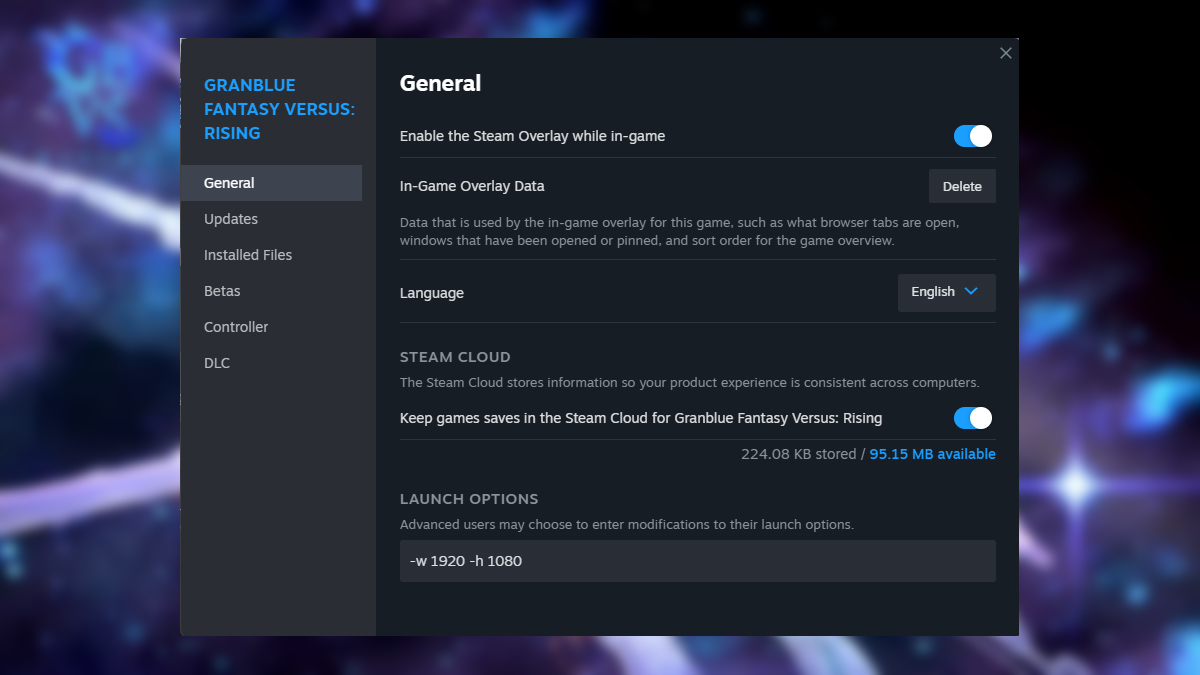Screen dimensions: 1200x675
Task: View the DLC section
Action: pos(217,362)
